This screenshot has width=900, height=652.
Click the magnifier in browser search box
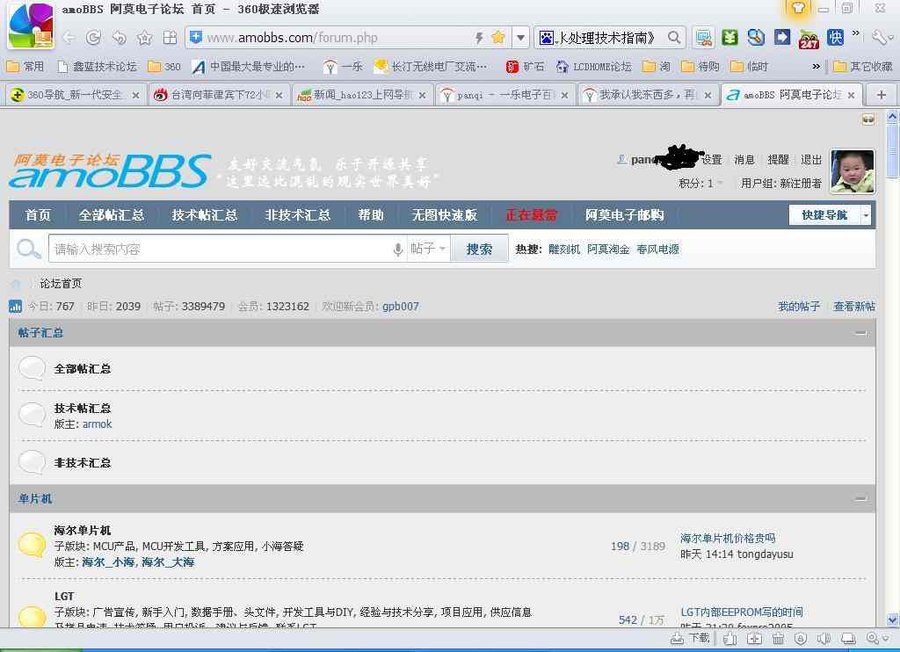[x=674, y=38]
